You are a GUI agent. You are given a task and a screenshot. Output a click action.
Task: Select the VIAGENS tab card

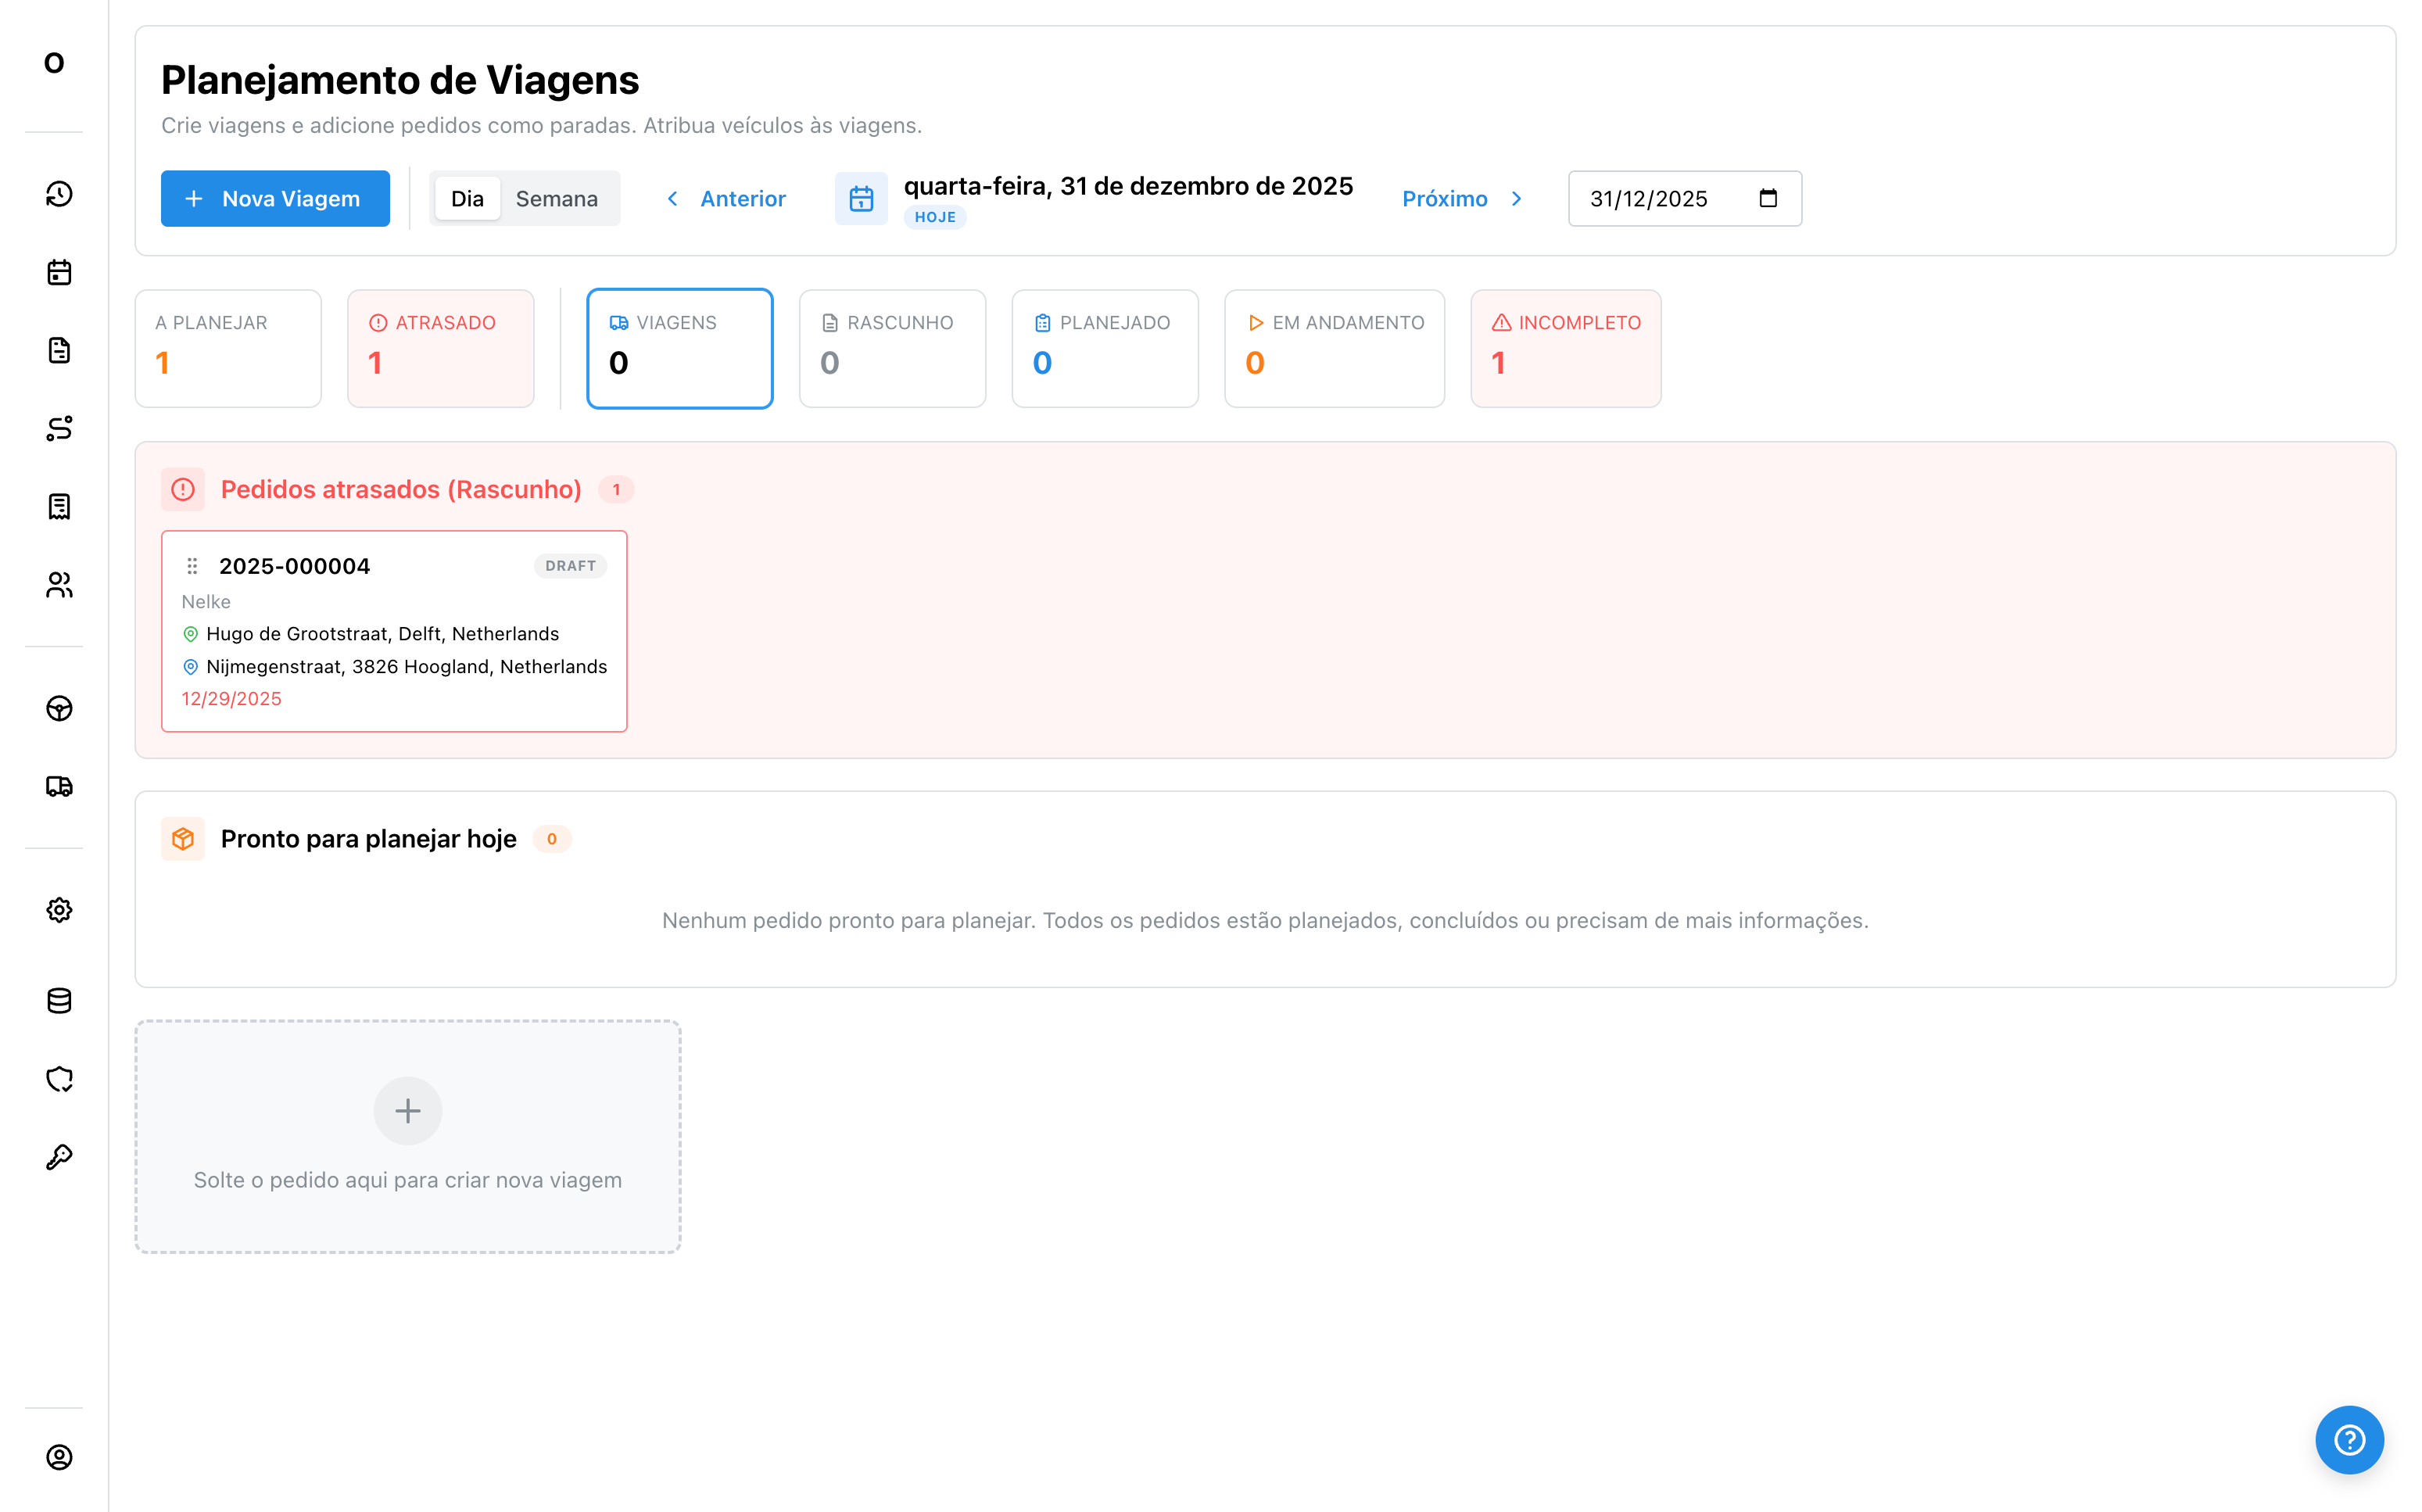point(679,347)
